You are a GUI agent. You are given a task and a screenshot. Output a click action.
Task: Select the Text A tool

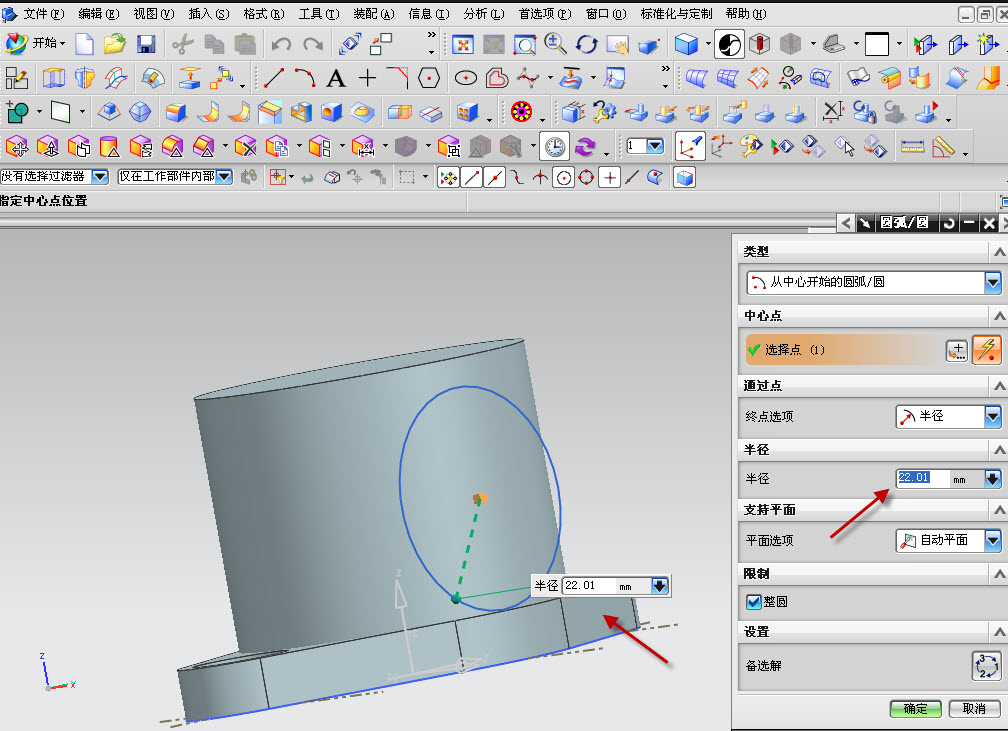pos(336,78)
